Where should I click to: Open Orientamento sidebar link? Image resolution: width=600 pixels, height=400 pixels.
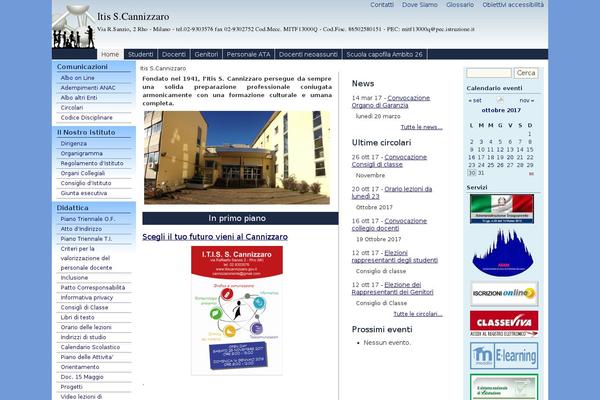coord(80,367)
